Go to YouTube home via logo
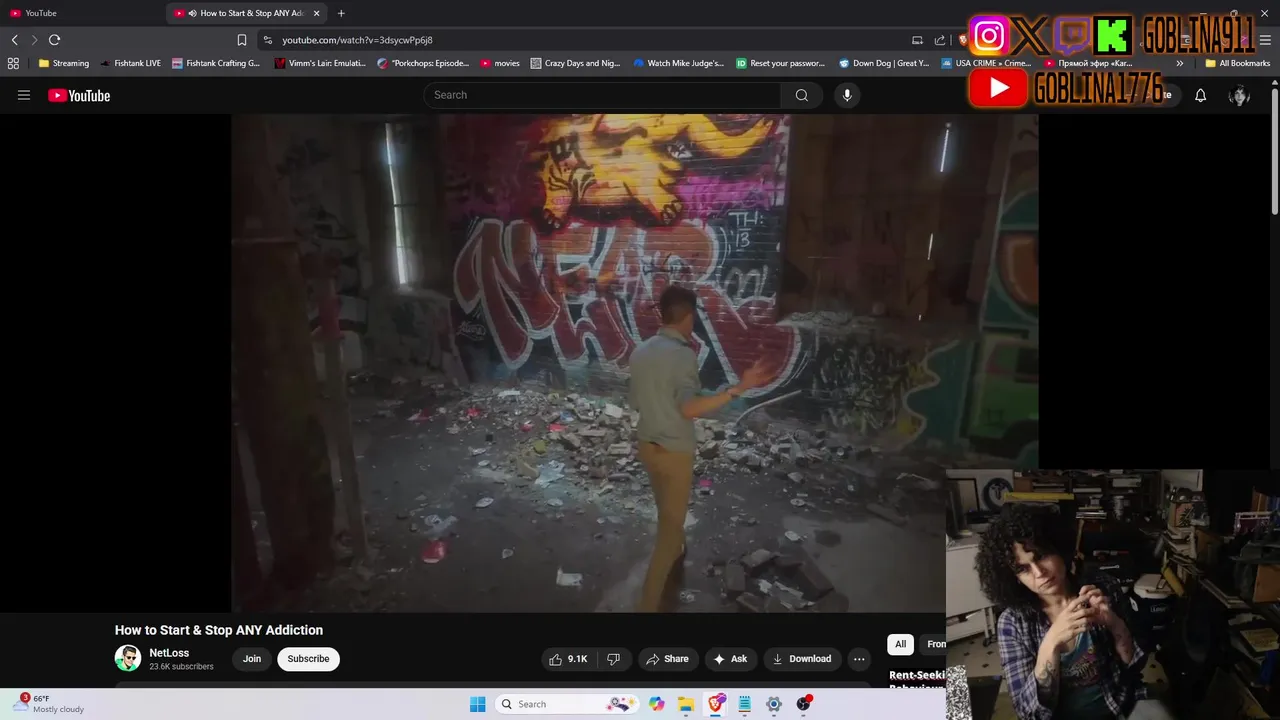 pos(79,96)
